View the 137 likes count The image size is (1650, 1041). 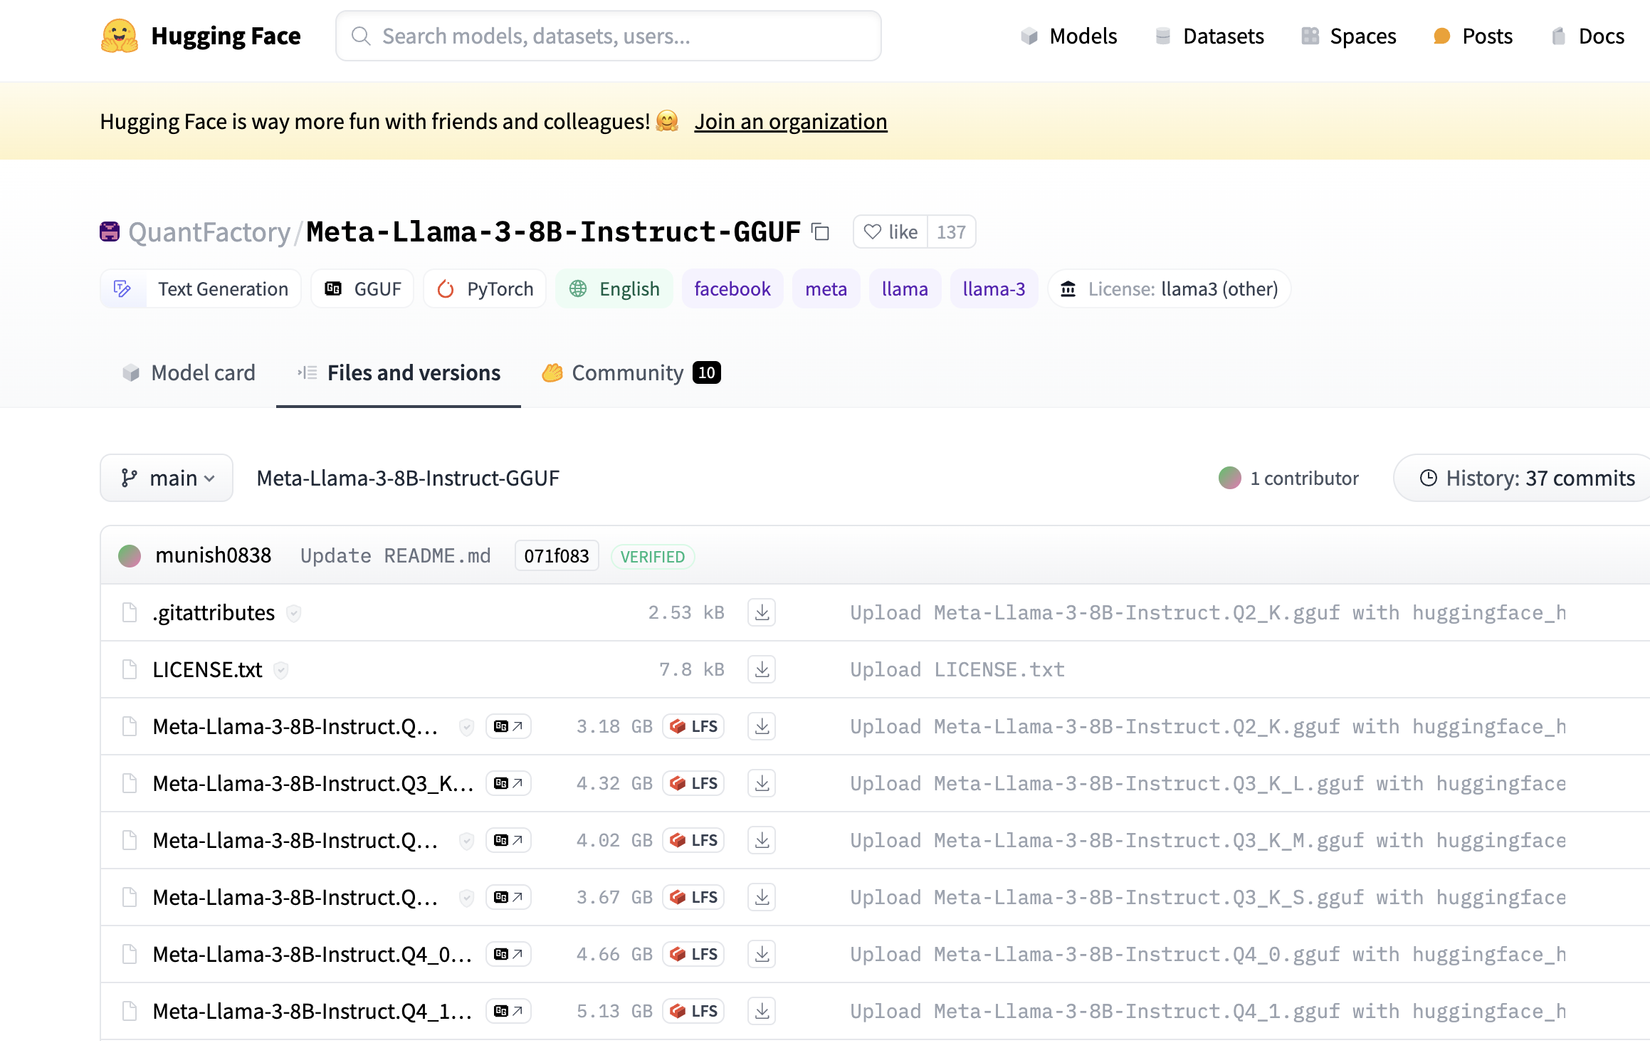pos(951,232)
